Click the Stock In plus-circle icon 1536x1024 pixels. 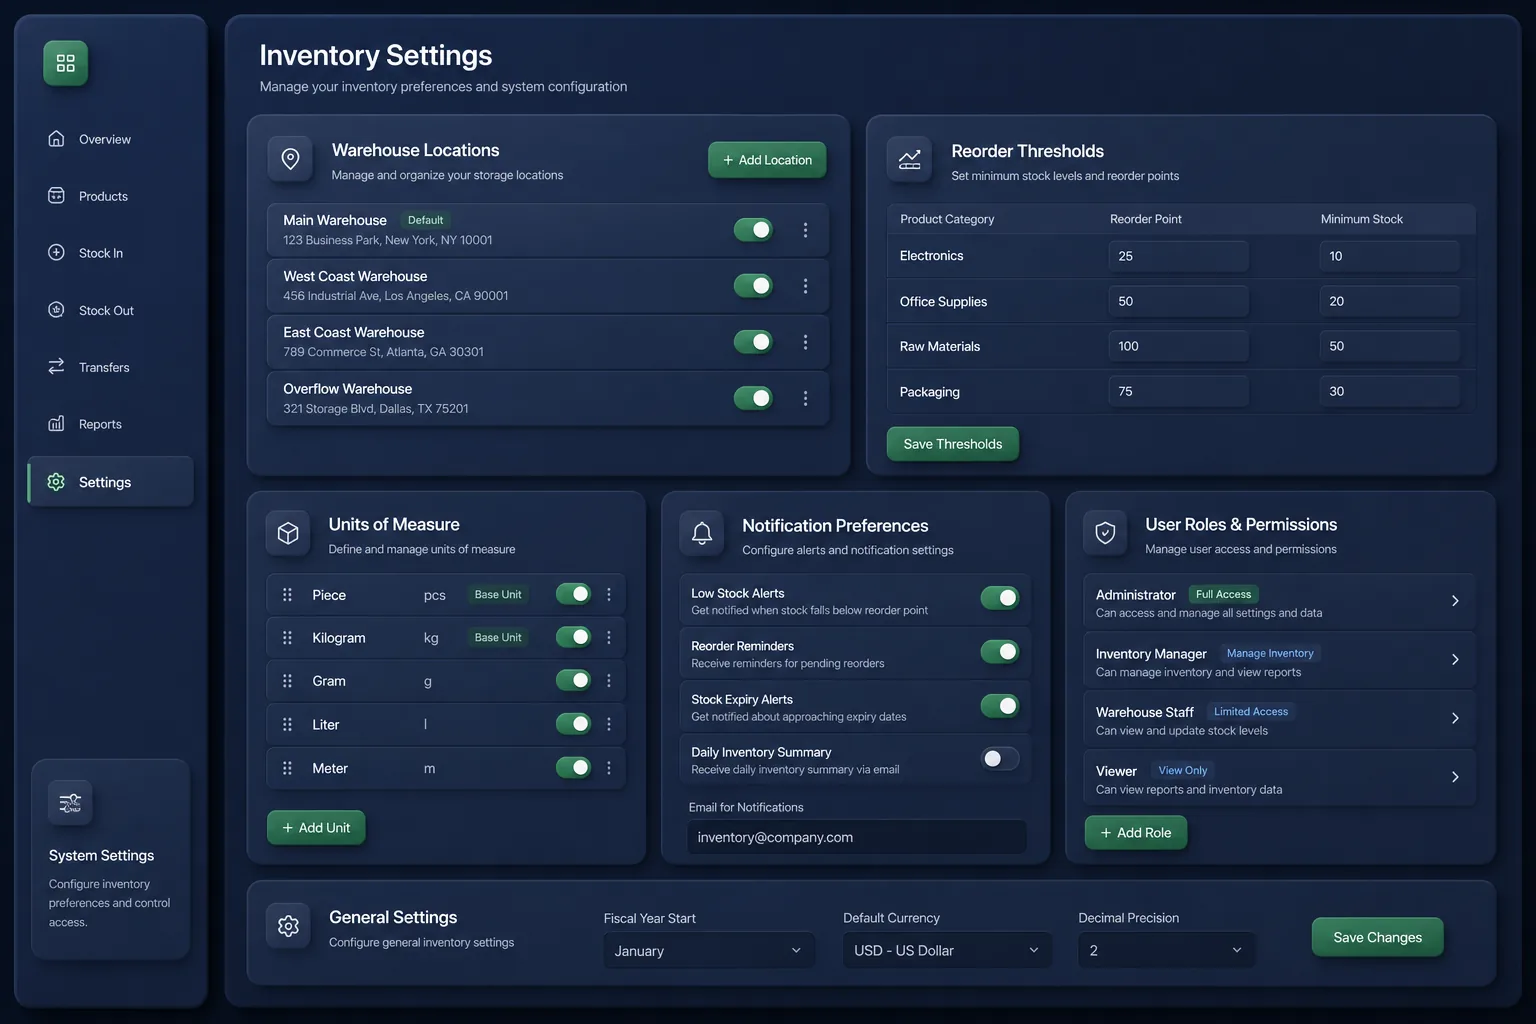[x=57, y=253]
